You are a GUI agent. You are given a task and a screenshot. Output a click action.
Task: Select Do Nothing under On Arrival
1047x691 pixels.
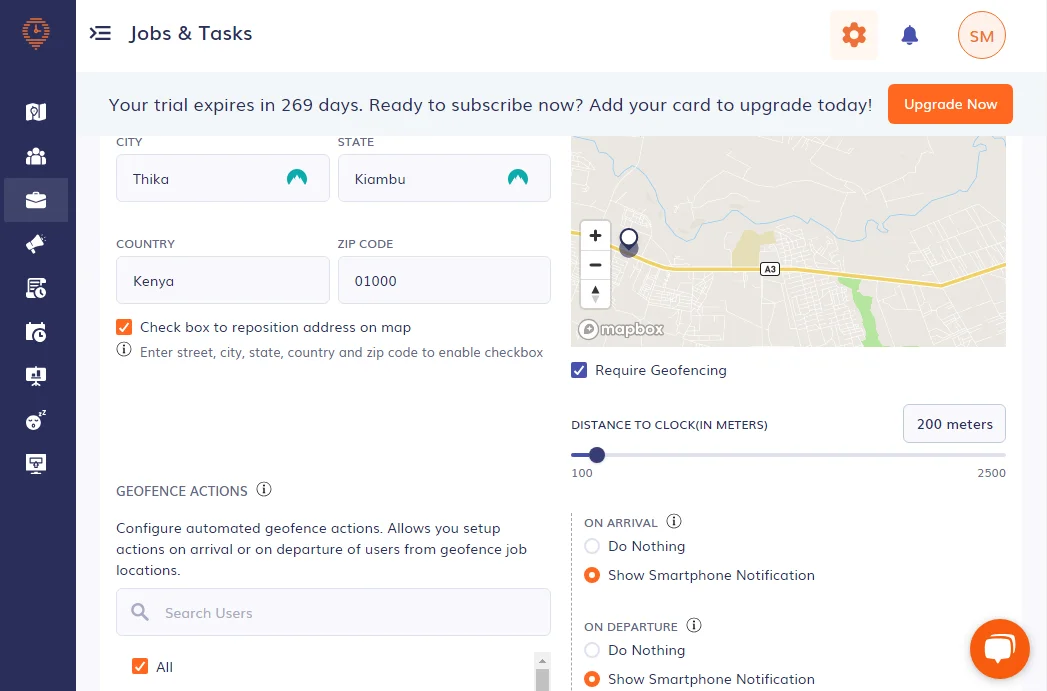(x=592, y=546)
